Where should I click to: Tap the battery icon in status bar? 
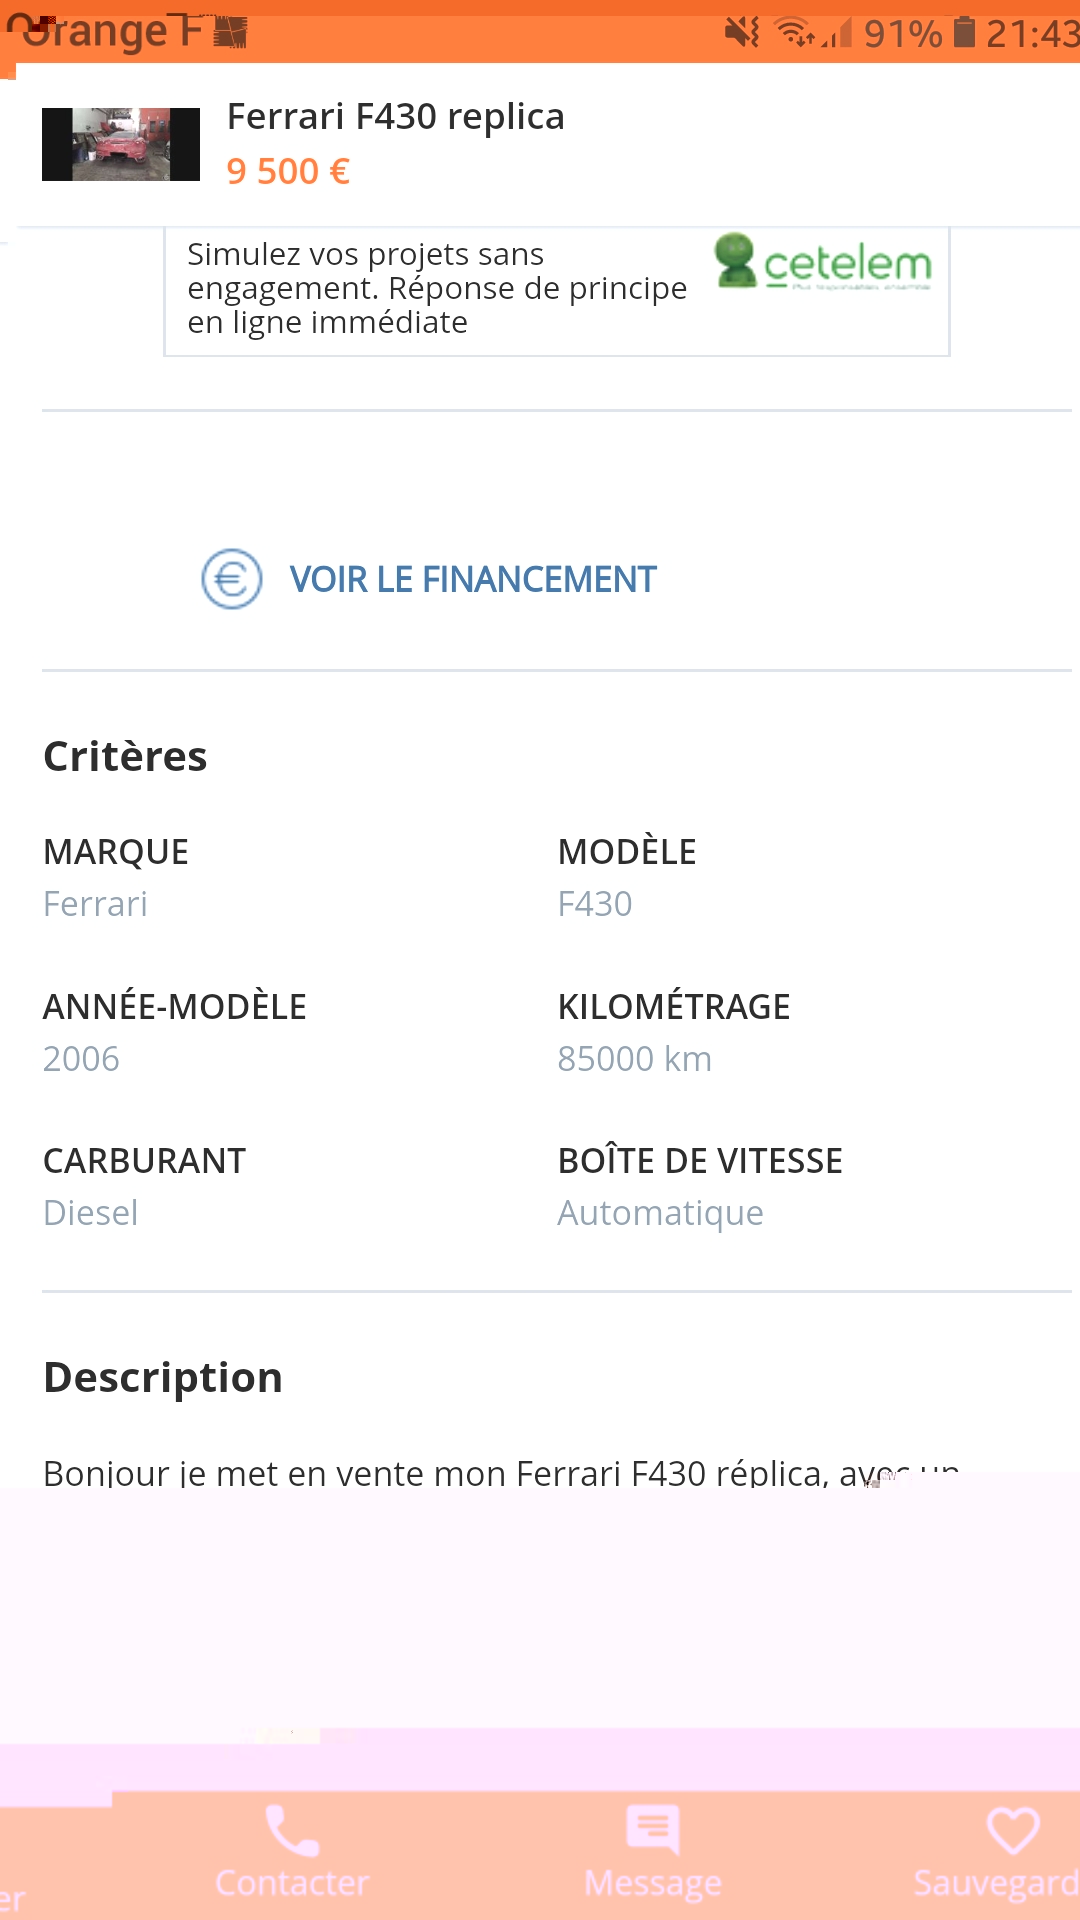click(964, 33)
